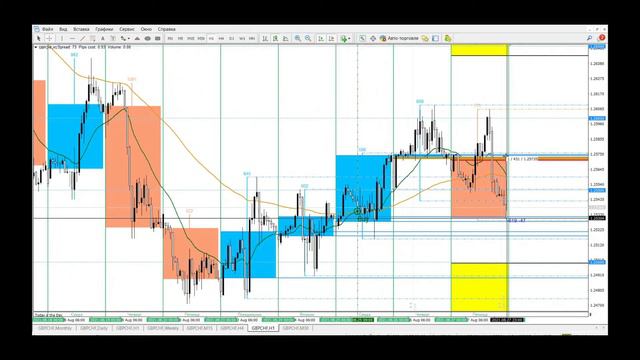The image size is (640, 360).
Task: Activate the crosshair tool
Action: 49,38
